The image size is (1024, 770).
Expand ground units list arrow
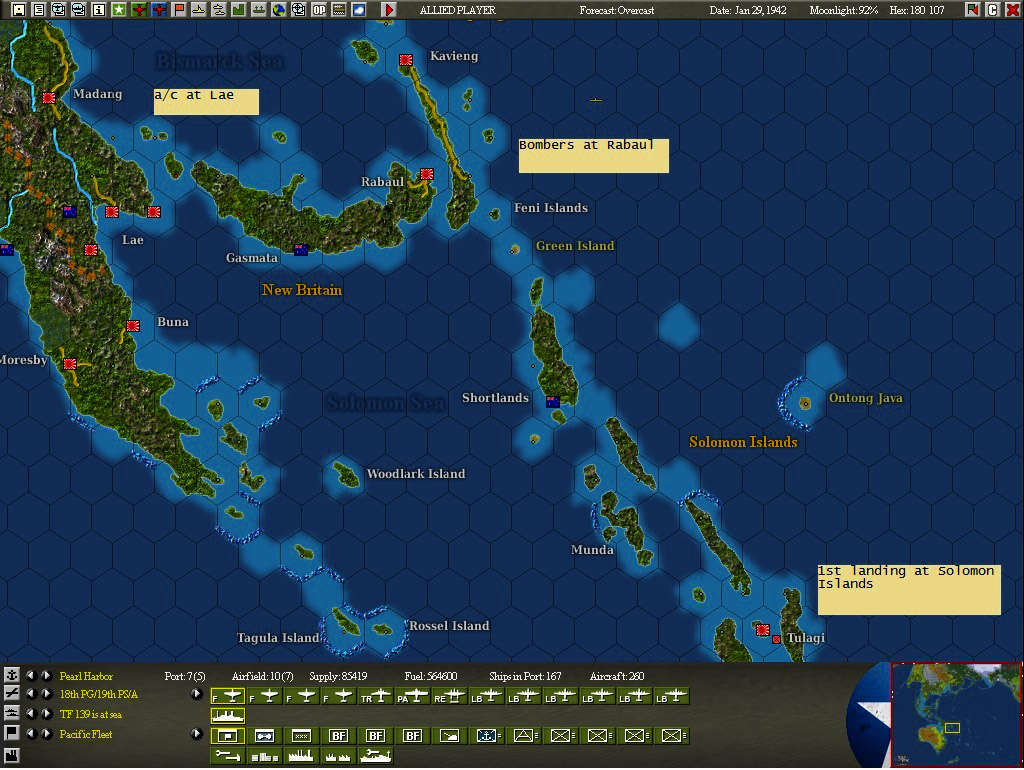click(x=196, y=733)
